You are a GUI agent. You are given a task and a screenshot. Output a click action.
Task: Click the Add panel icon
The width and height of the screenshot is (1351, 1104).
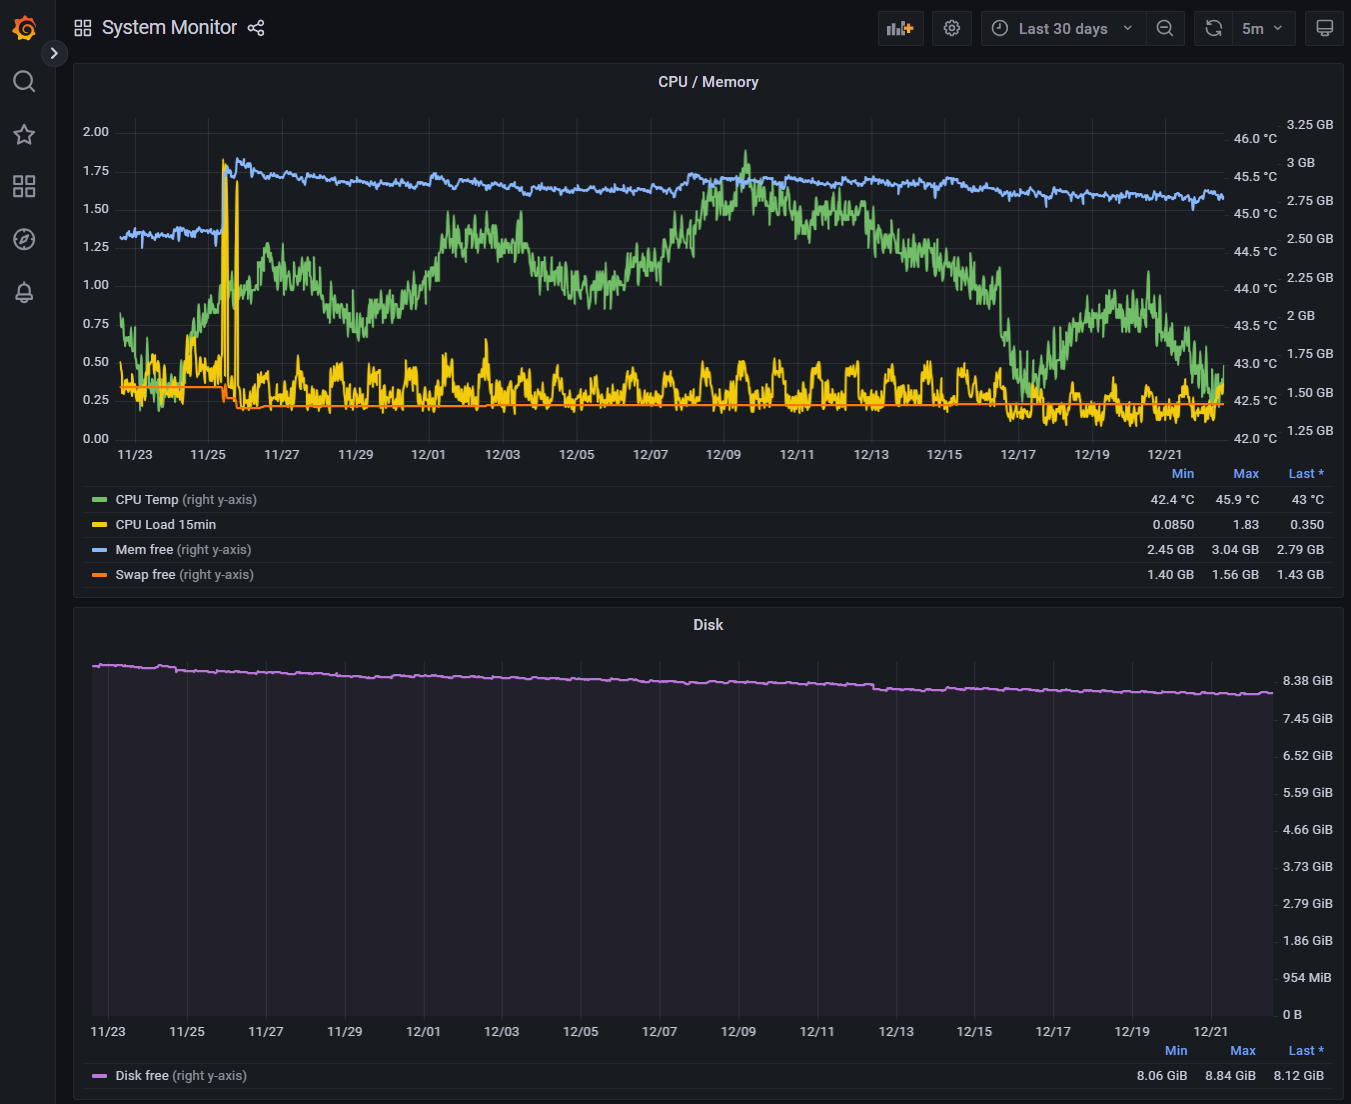(900, 28)
